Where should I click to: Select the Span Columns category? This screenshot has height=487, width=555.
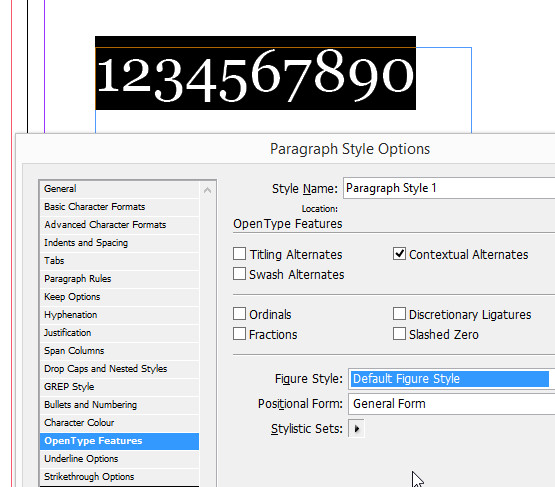click(119, 351)
